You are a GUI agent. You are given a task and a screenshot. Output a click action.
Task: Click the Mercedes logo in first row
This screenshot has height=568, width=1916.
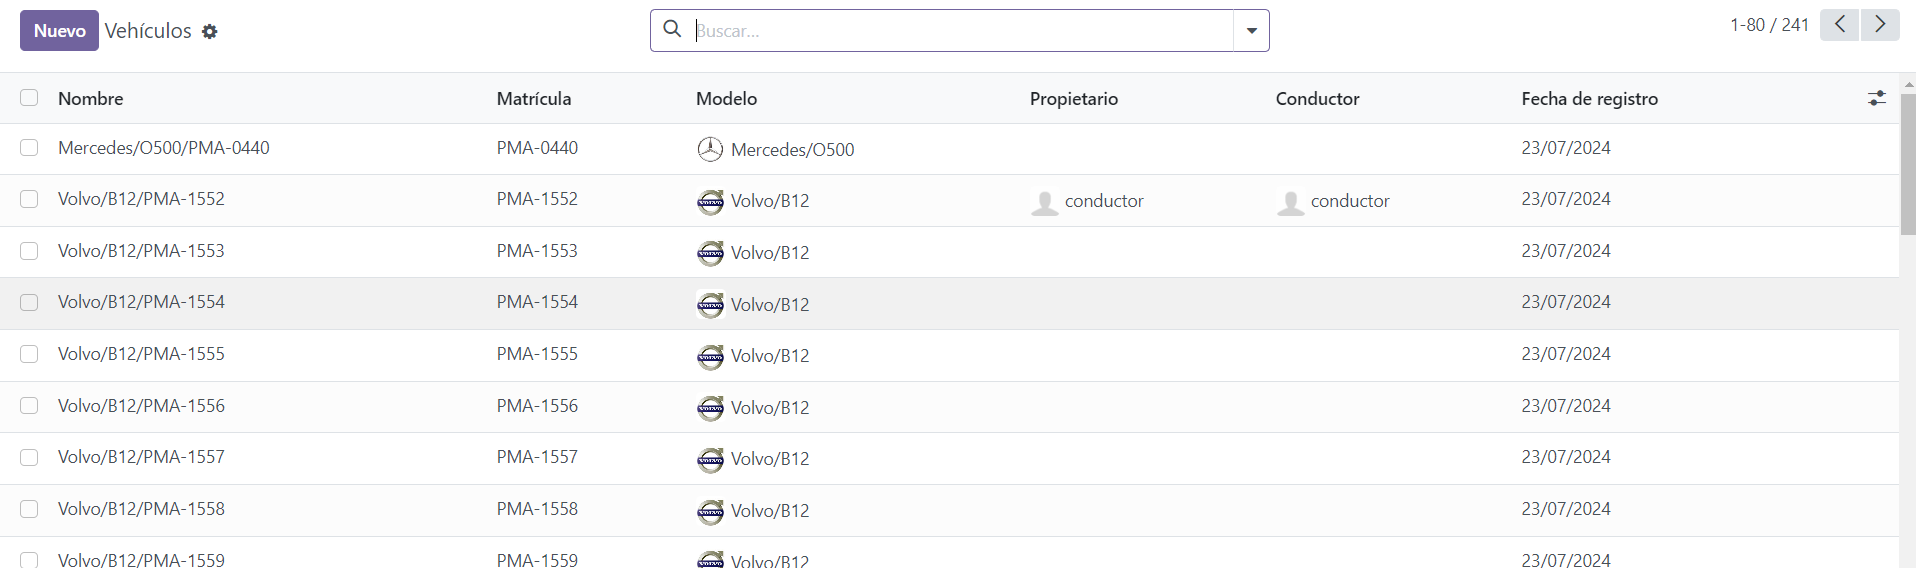pyautogui.click(x=710, y=149)
